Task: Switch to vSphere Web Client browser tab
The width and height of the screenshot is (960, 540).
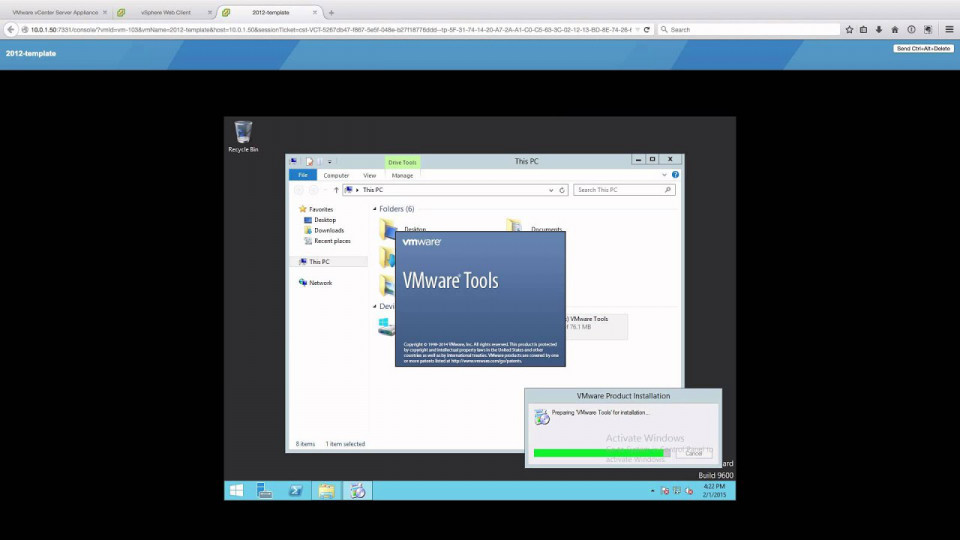Action: 165,12
